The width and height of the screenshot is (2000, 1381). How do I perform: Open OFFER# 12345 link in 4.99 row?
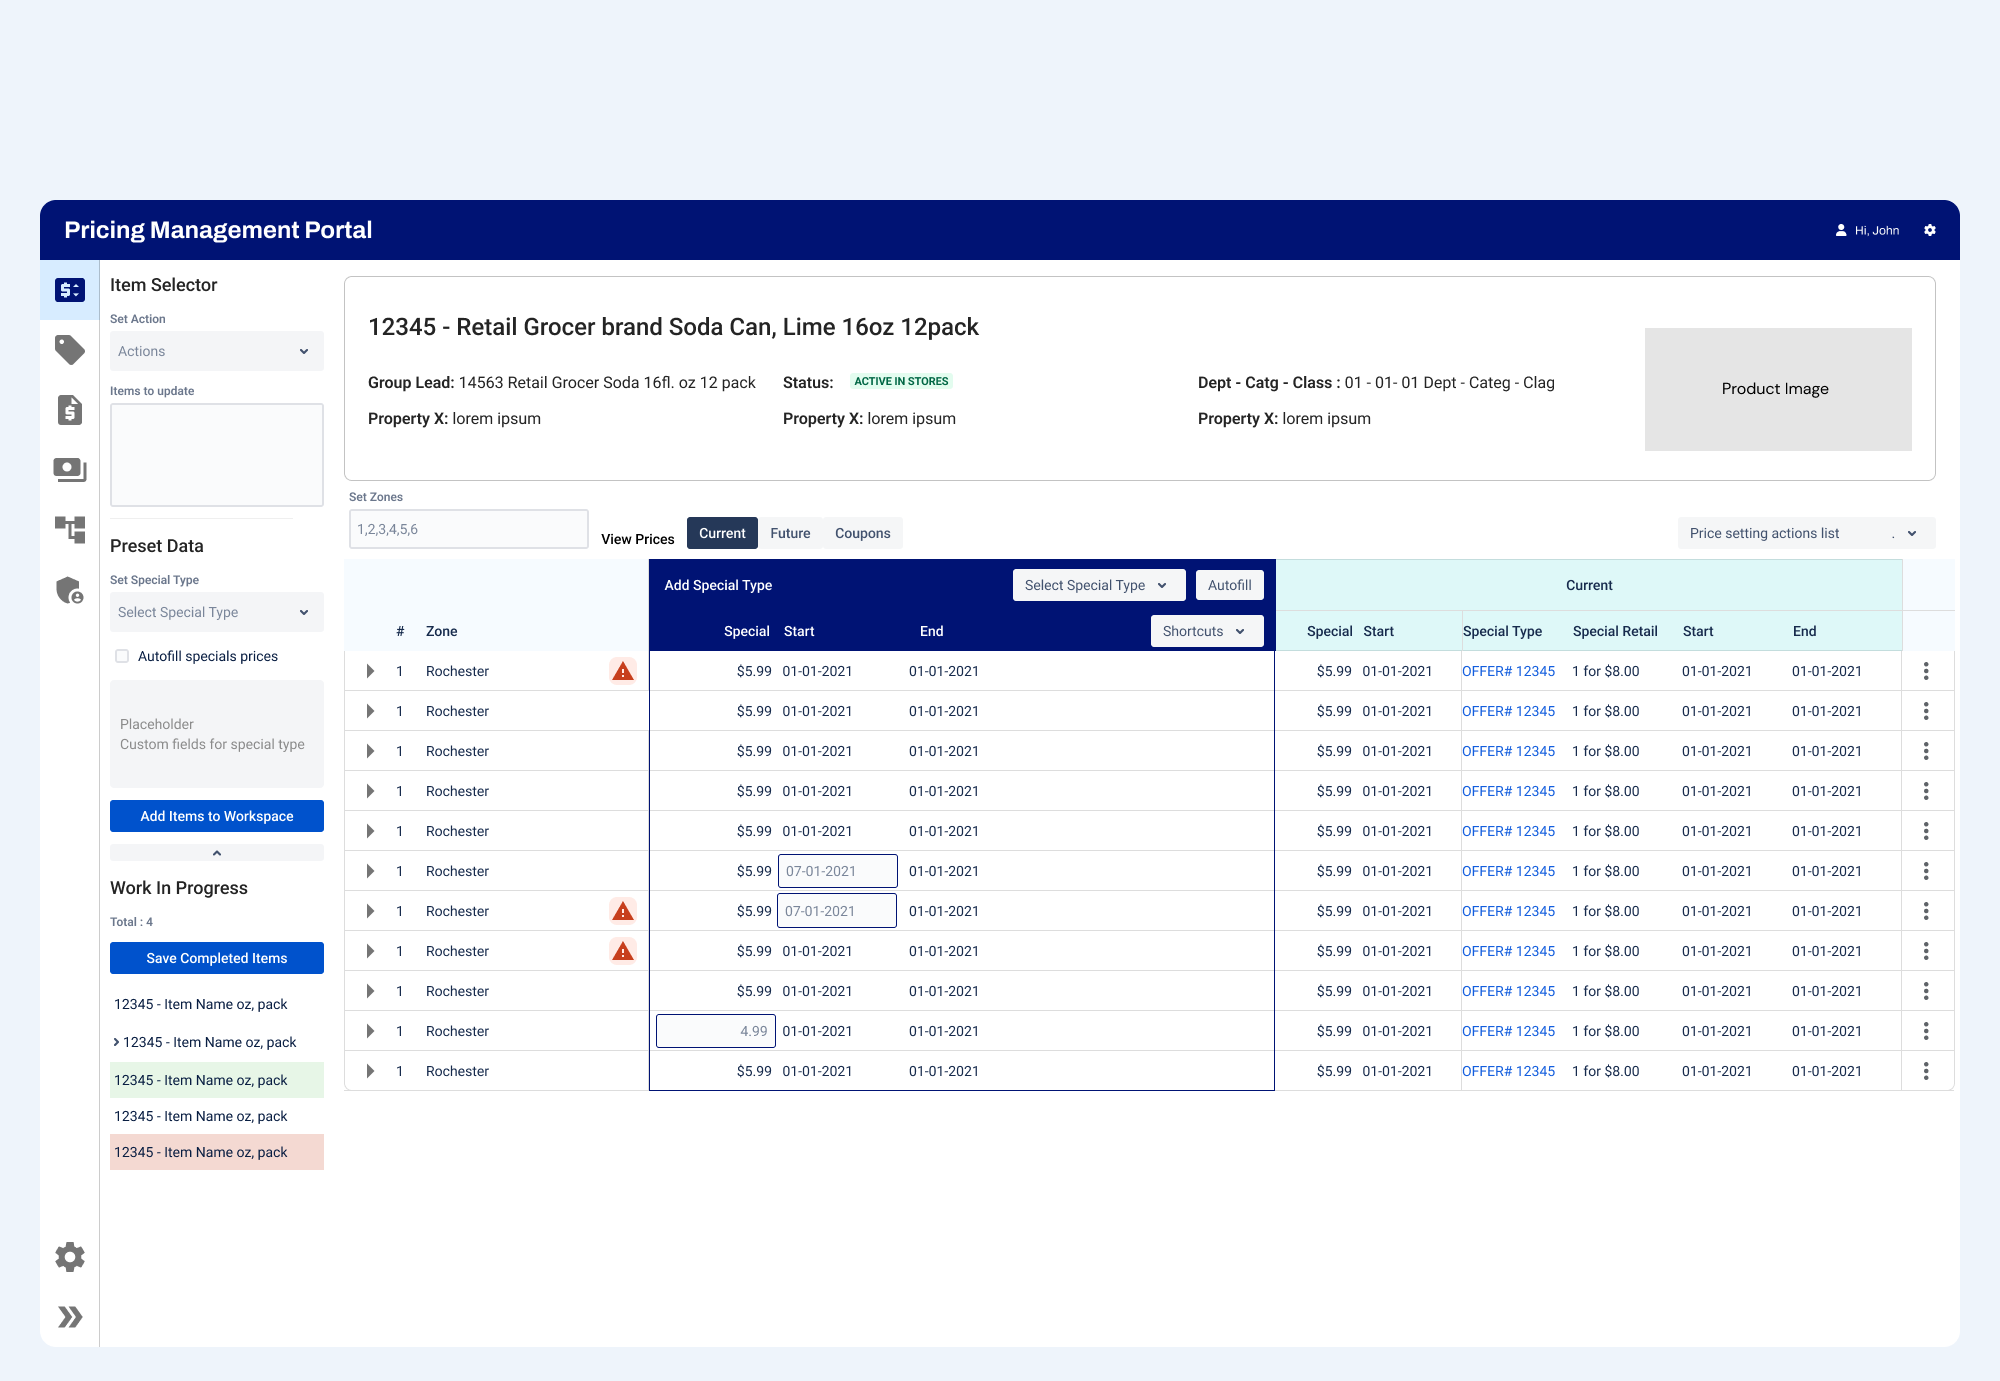coord(1508,1031)
